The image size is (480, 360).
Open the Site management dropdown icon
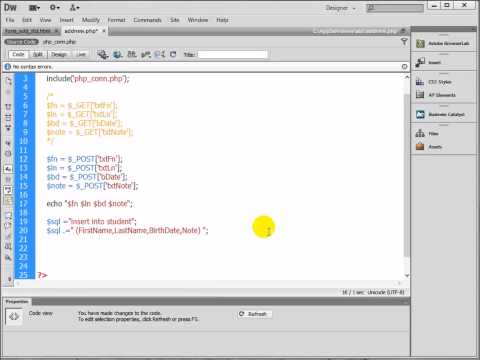click(x=75, y=7)
